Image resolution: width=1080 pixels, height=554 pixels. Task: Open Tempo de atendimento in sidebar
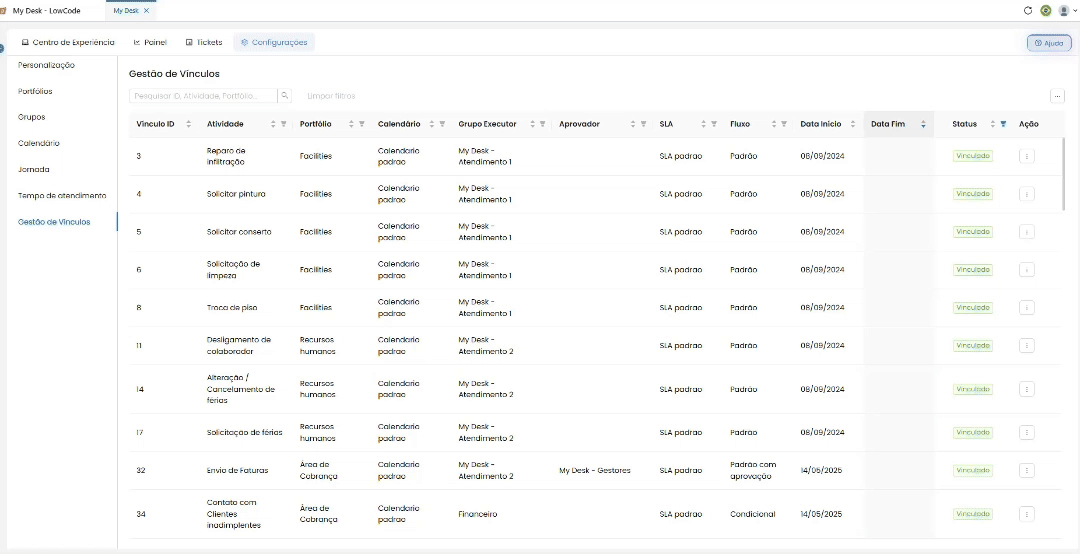point(62,196)
